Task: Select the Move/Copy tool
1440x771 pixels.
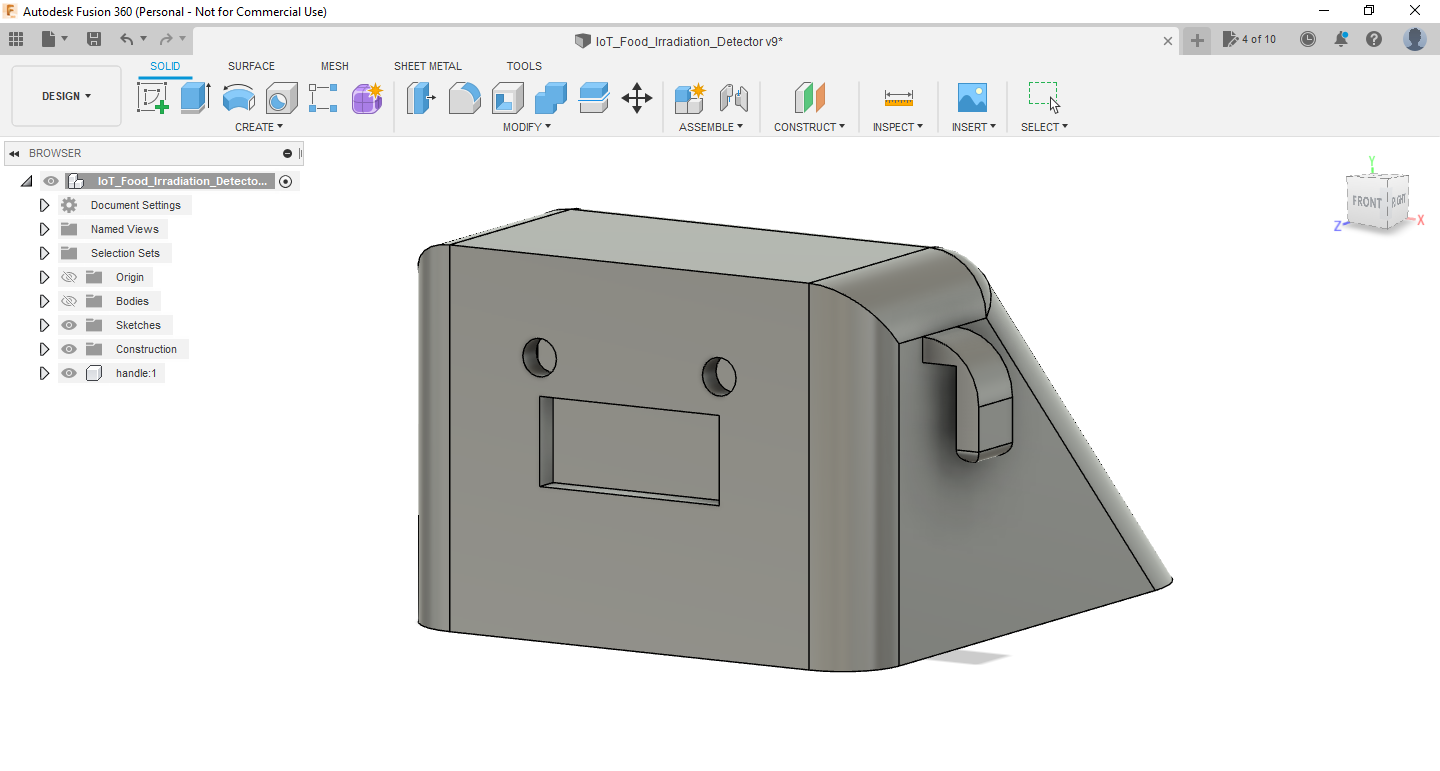Action: 637,97
